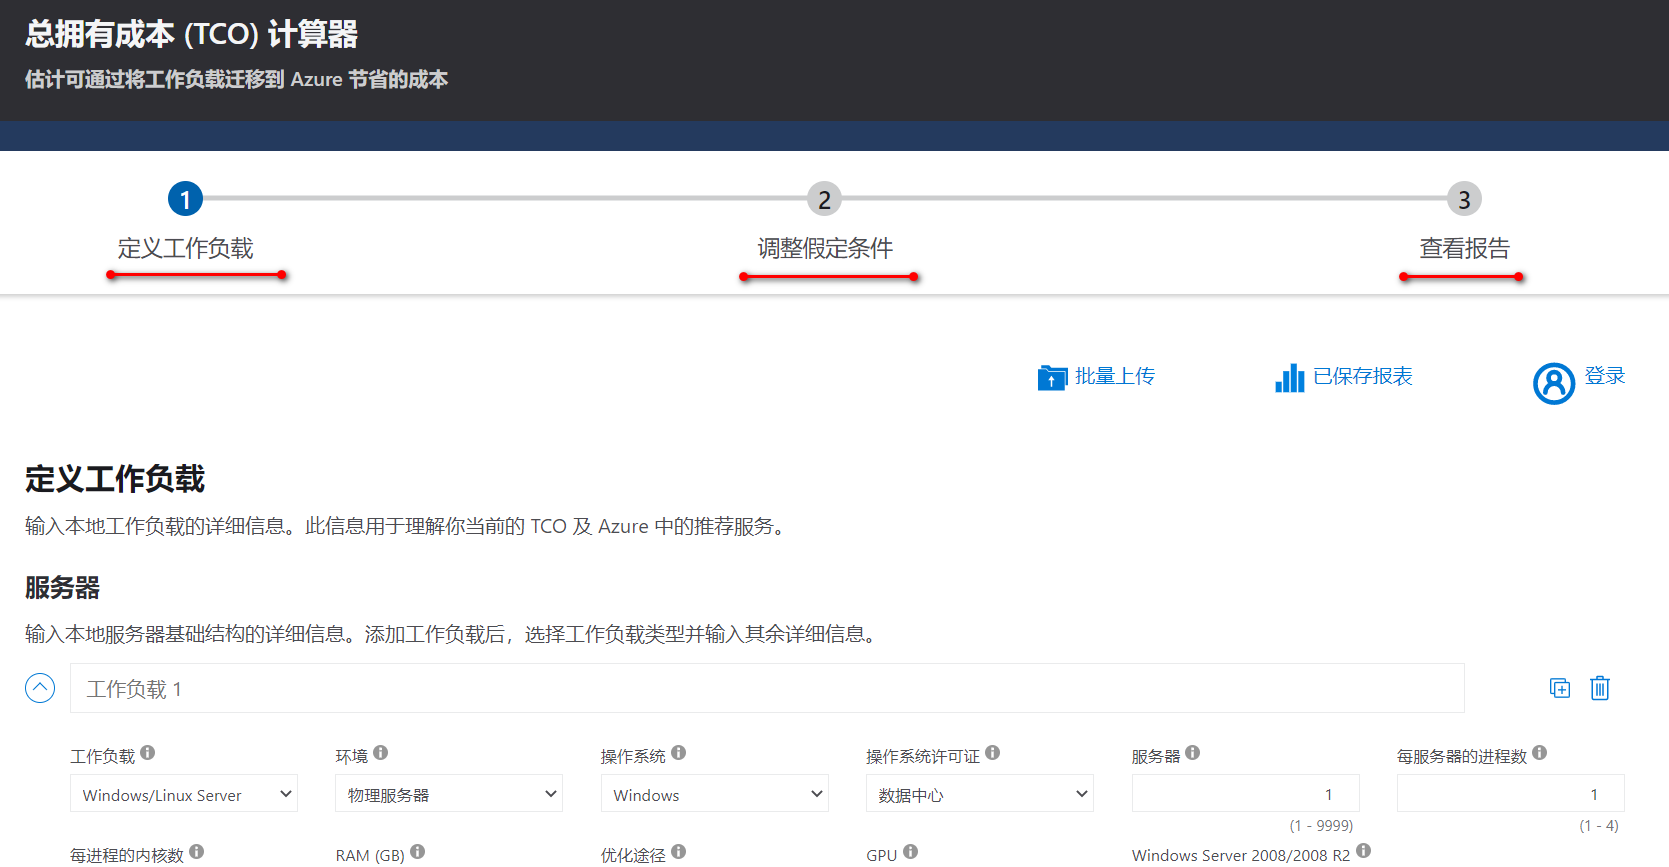Click the info icon next to 环境 label
The image size is (1669, 867).
(381, 753)
